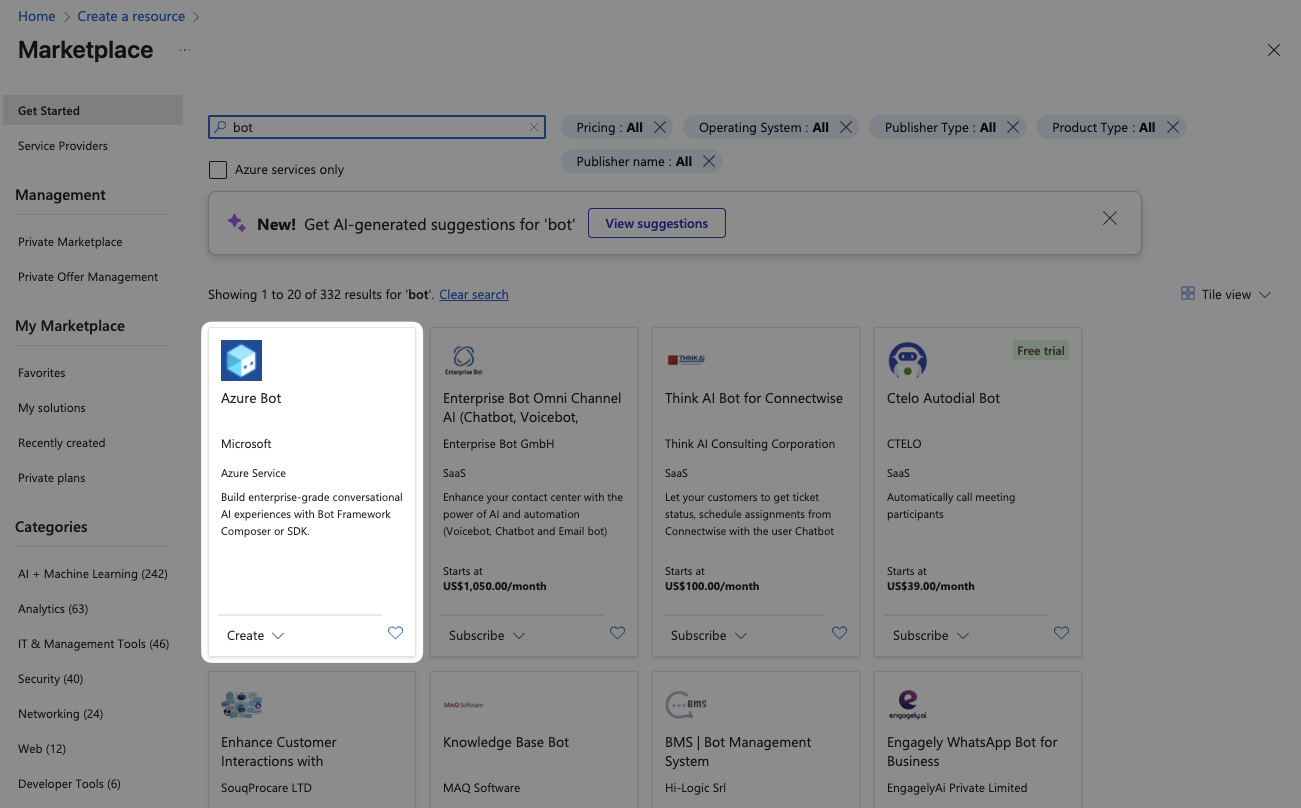
Task: Click the sparkle AI suggestions icon
Action: (x=237, y=223)
